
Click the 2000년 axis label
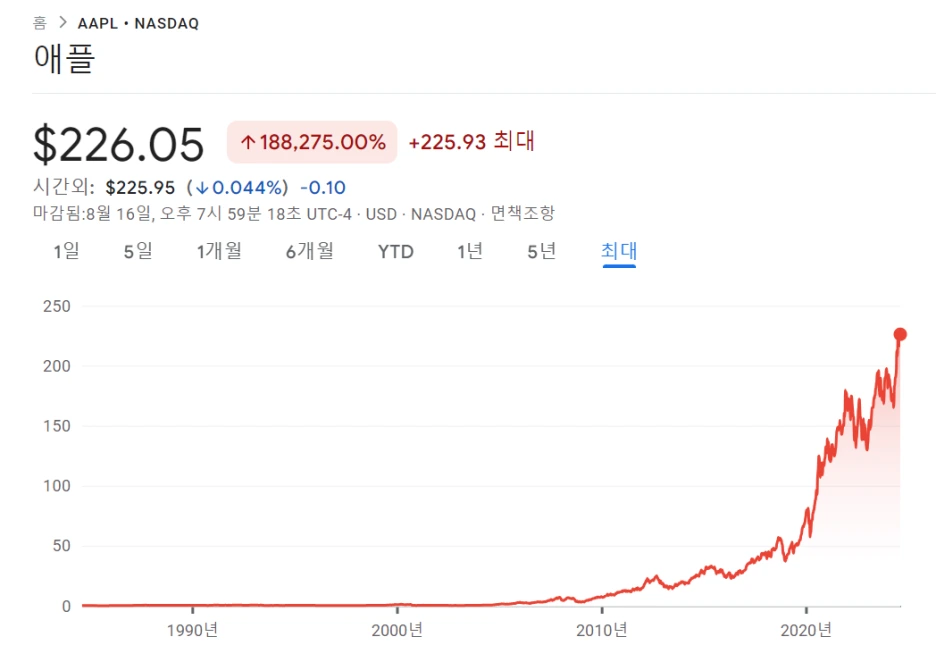397,630
